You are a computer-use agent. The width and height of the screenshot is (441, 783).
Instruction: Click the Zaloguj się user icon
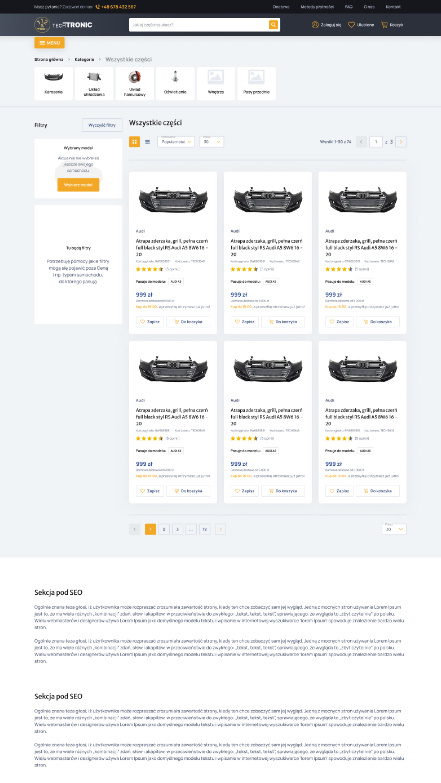(x=315, y=24)
